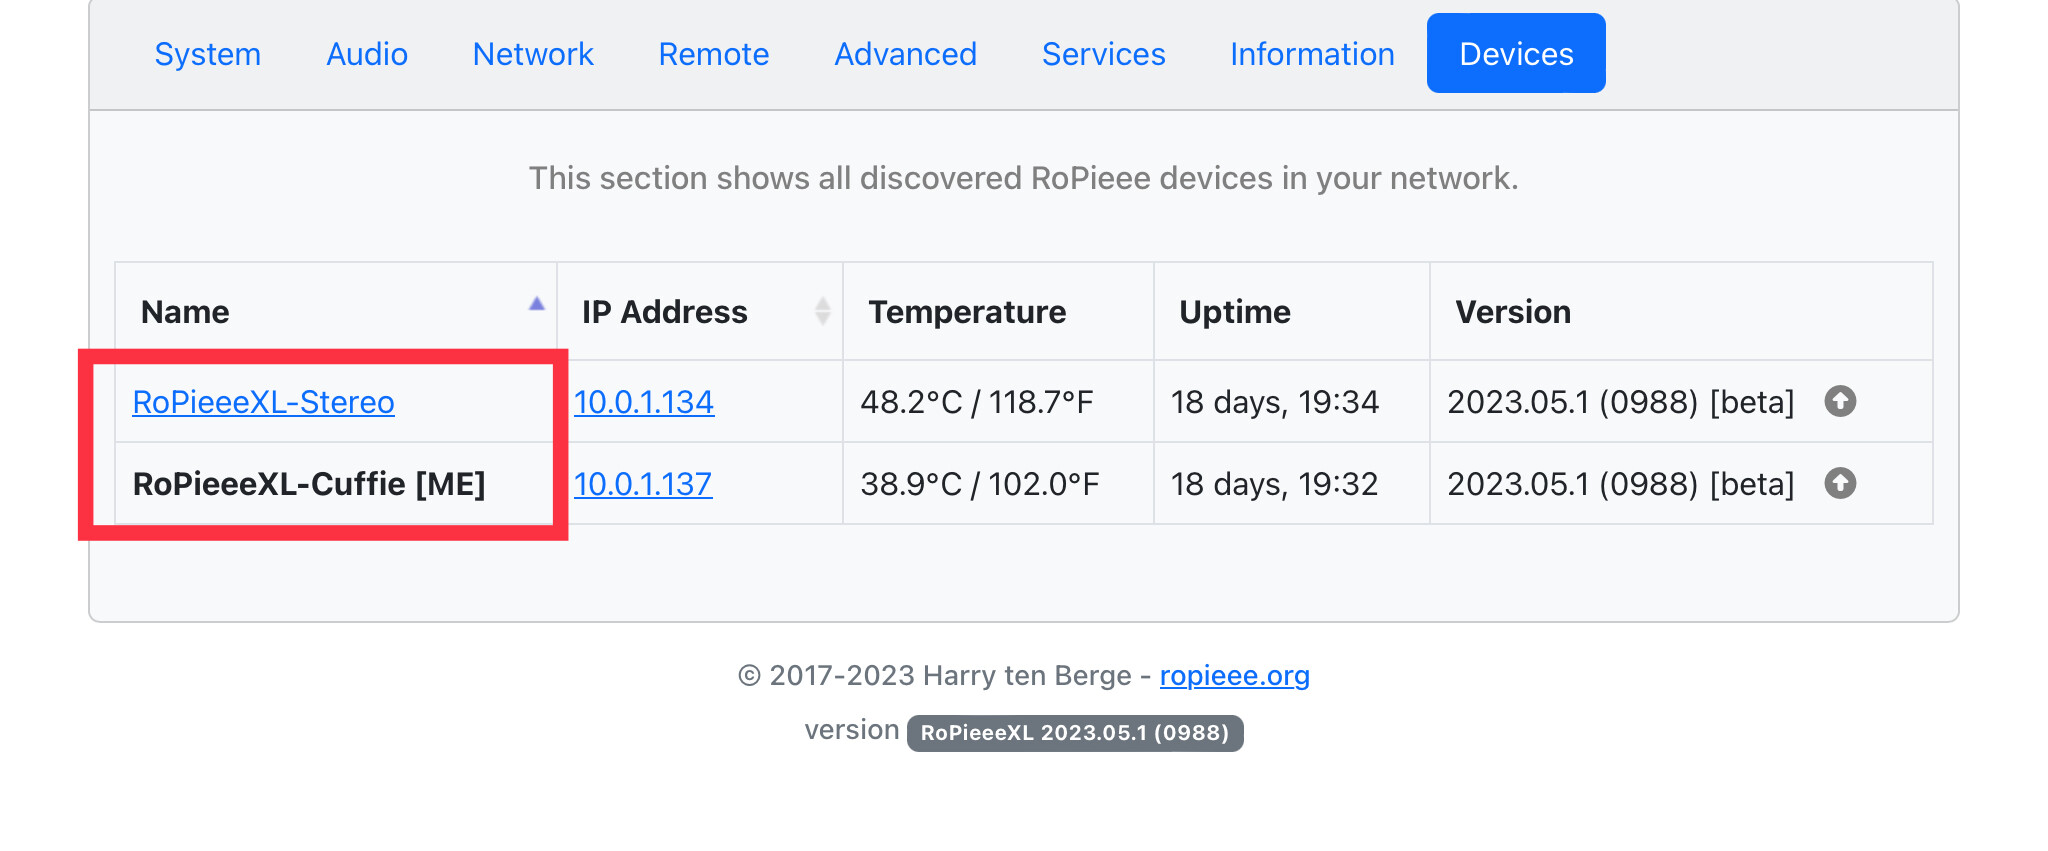Click the update arrow icon for RoPieeeXL-Cuffie
The height and width of the screenshot is (851, 2048).
(1839, 483)
